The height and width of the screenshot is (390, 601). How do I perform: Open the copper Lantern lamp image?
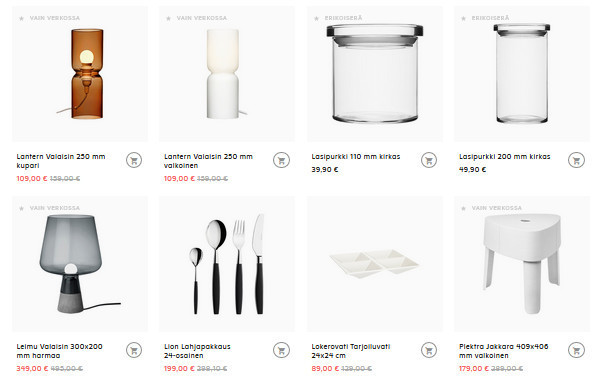80,74
